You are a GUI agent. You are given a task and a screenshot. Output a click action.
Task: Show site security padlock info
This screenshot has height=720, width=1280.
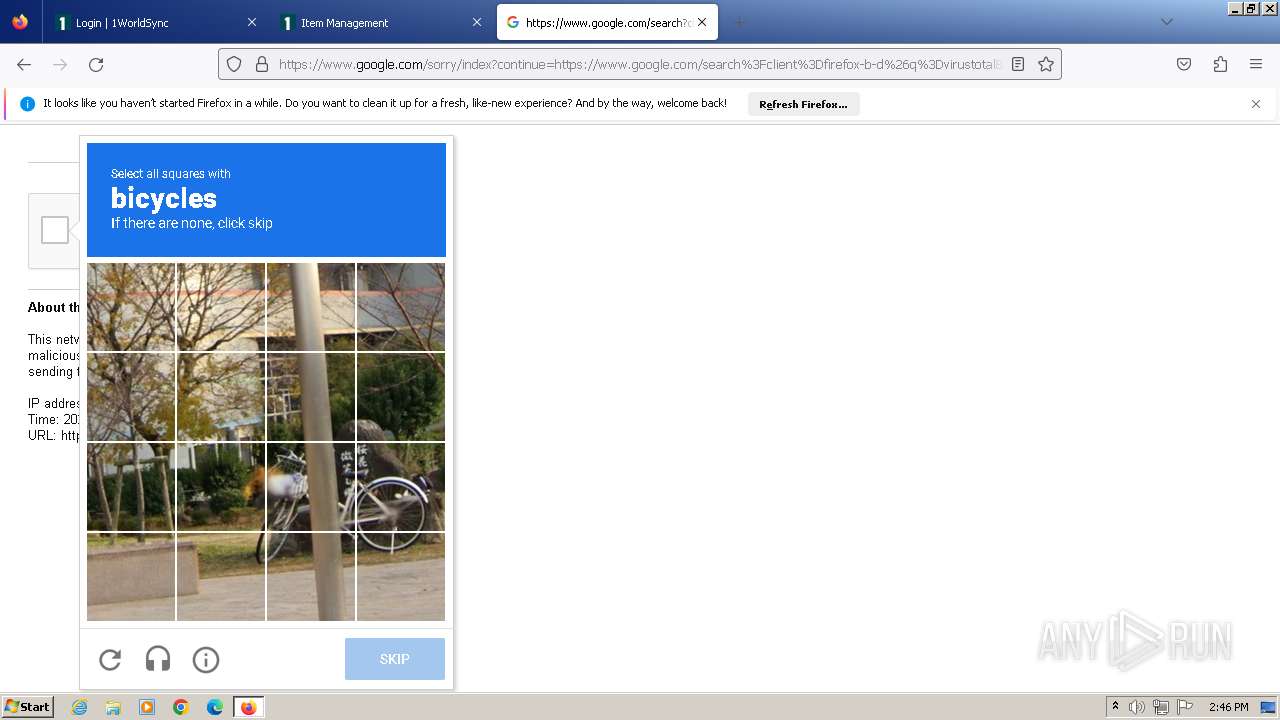pos(262,64)
